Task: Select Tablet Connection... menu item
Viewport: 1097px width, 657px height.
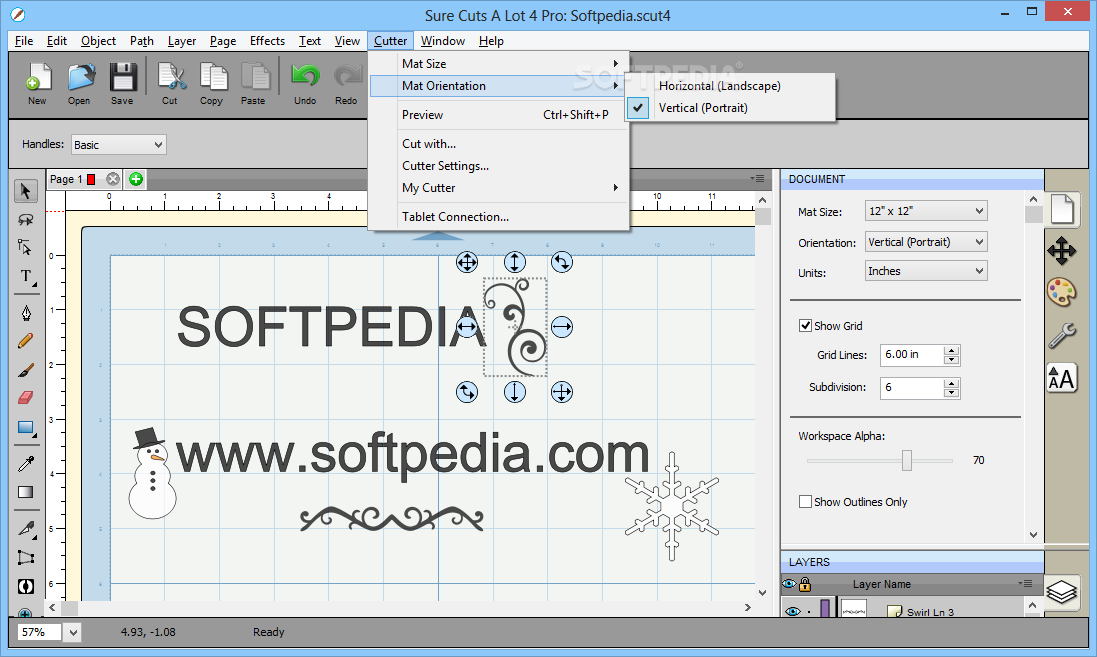Action: tap(498, 217)
